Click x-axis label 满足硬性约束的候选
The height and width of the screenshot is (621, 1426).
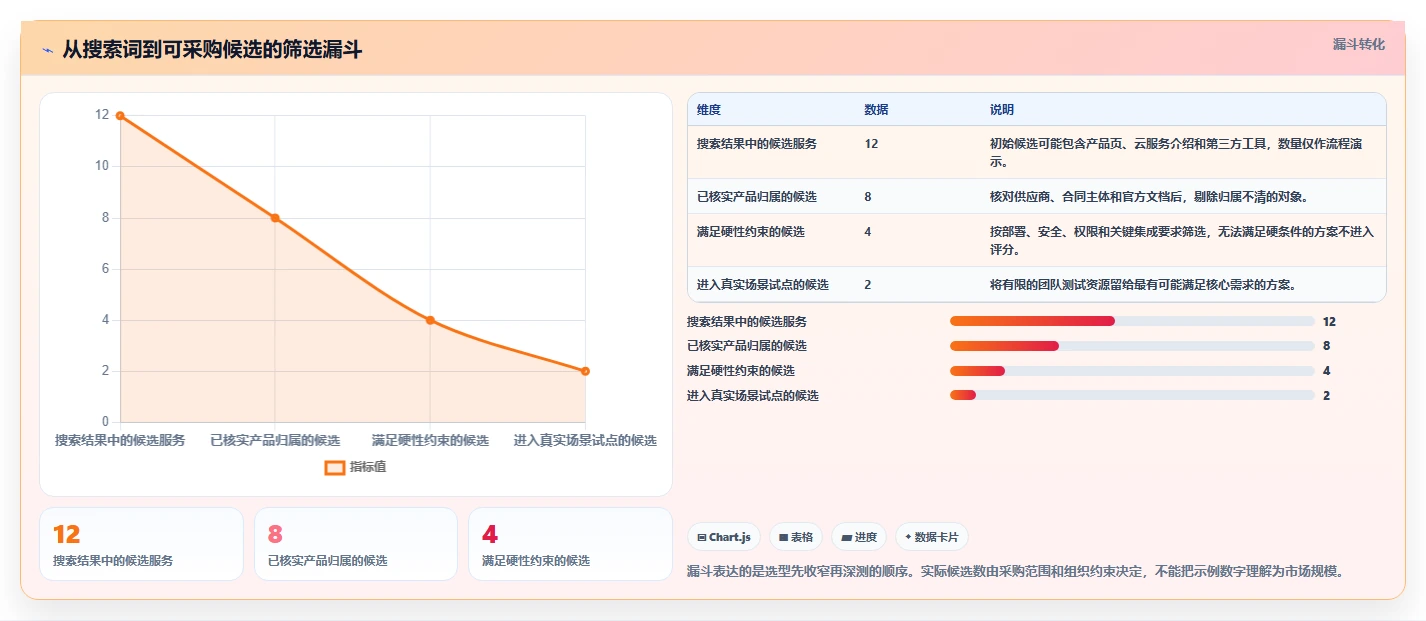430,440
